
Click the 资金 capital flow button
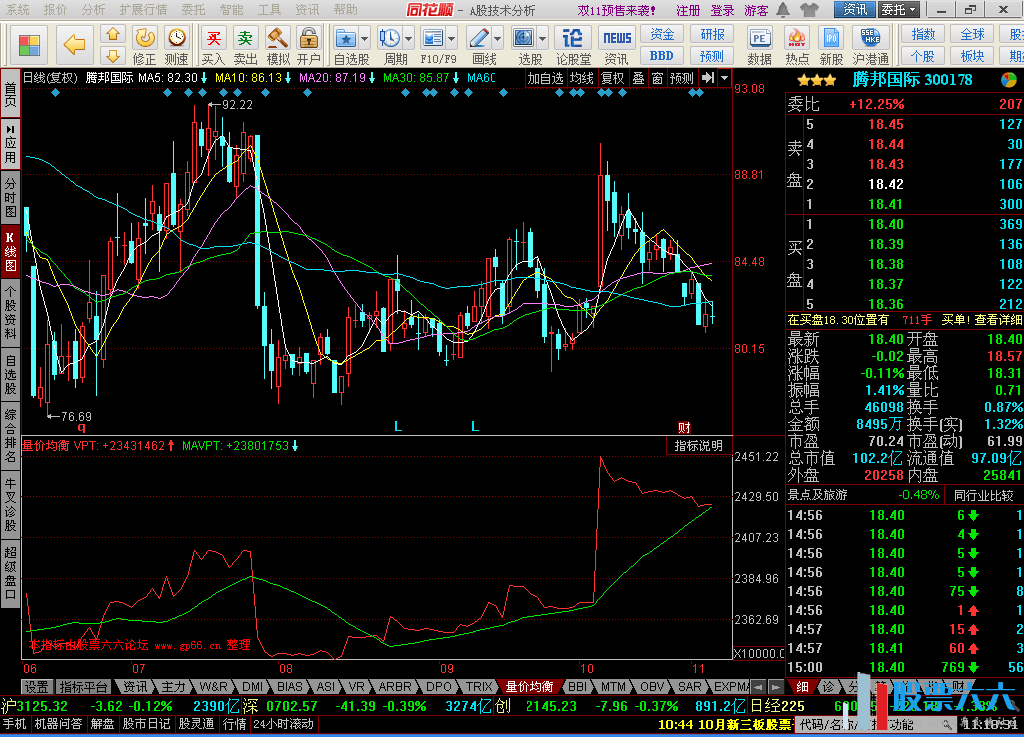pyautogui.click(x=662, y=35)
